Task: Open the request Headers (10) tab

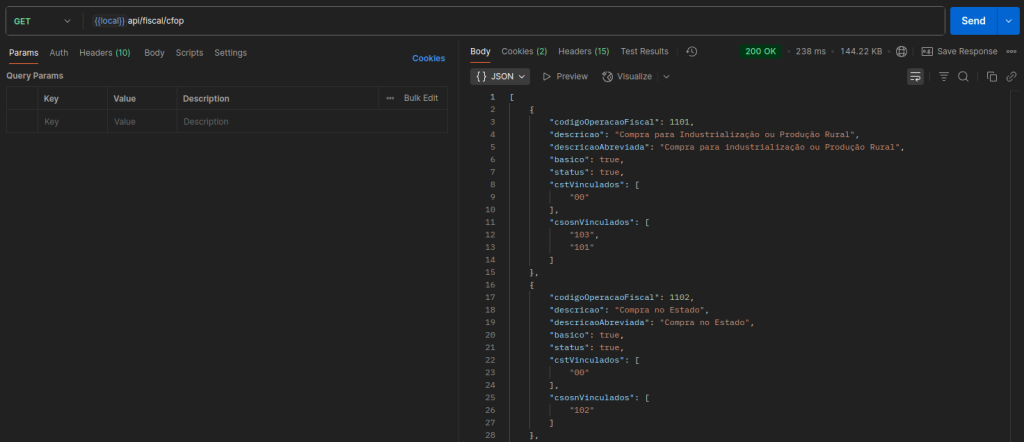Action: [x=104, y=53]
